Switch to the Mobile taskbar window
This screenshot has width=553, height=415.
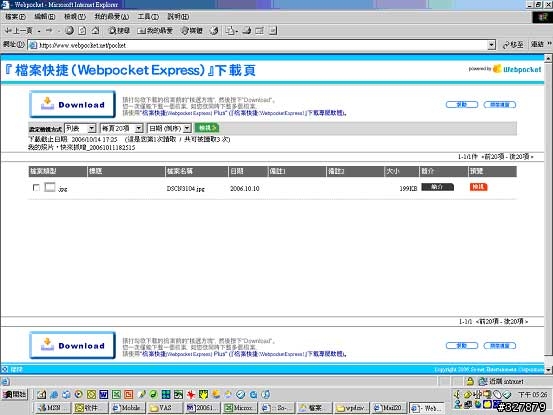127,408
